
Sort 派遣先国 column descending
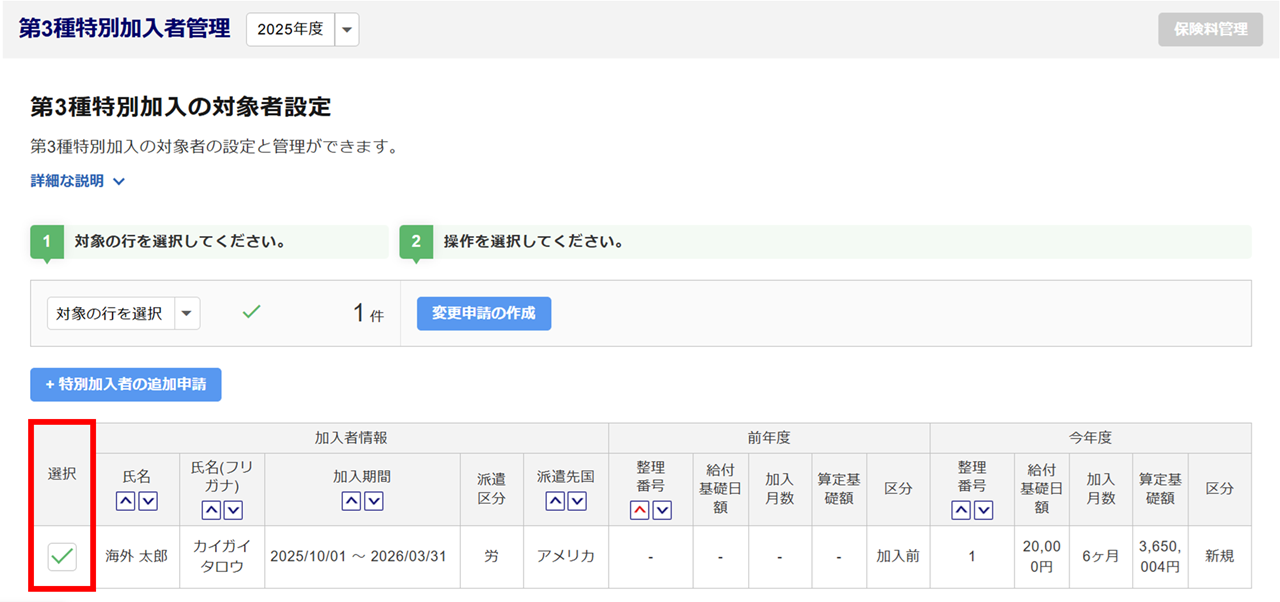pos(577,502)
